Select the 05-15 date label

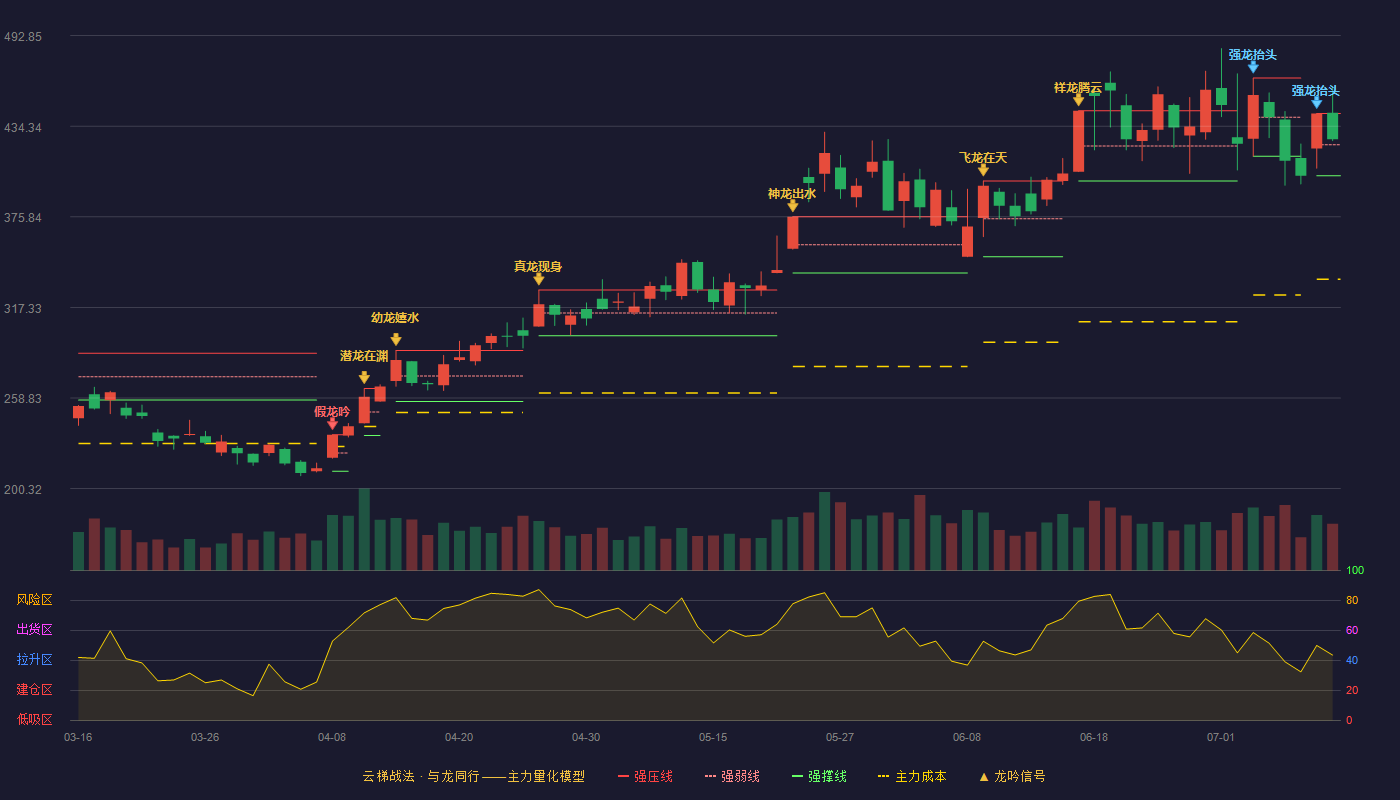click(x=713, y=737)
